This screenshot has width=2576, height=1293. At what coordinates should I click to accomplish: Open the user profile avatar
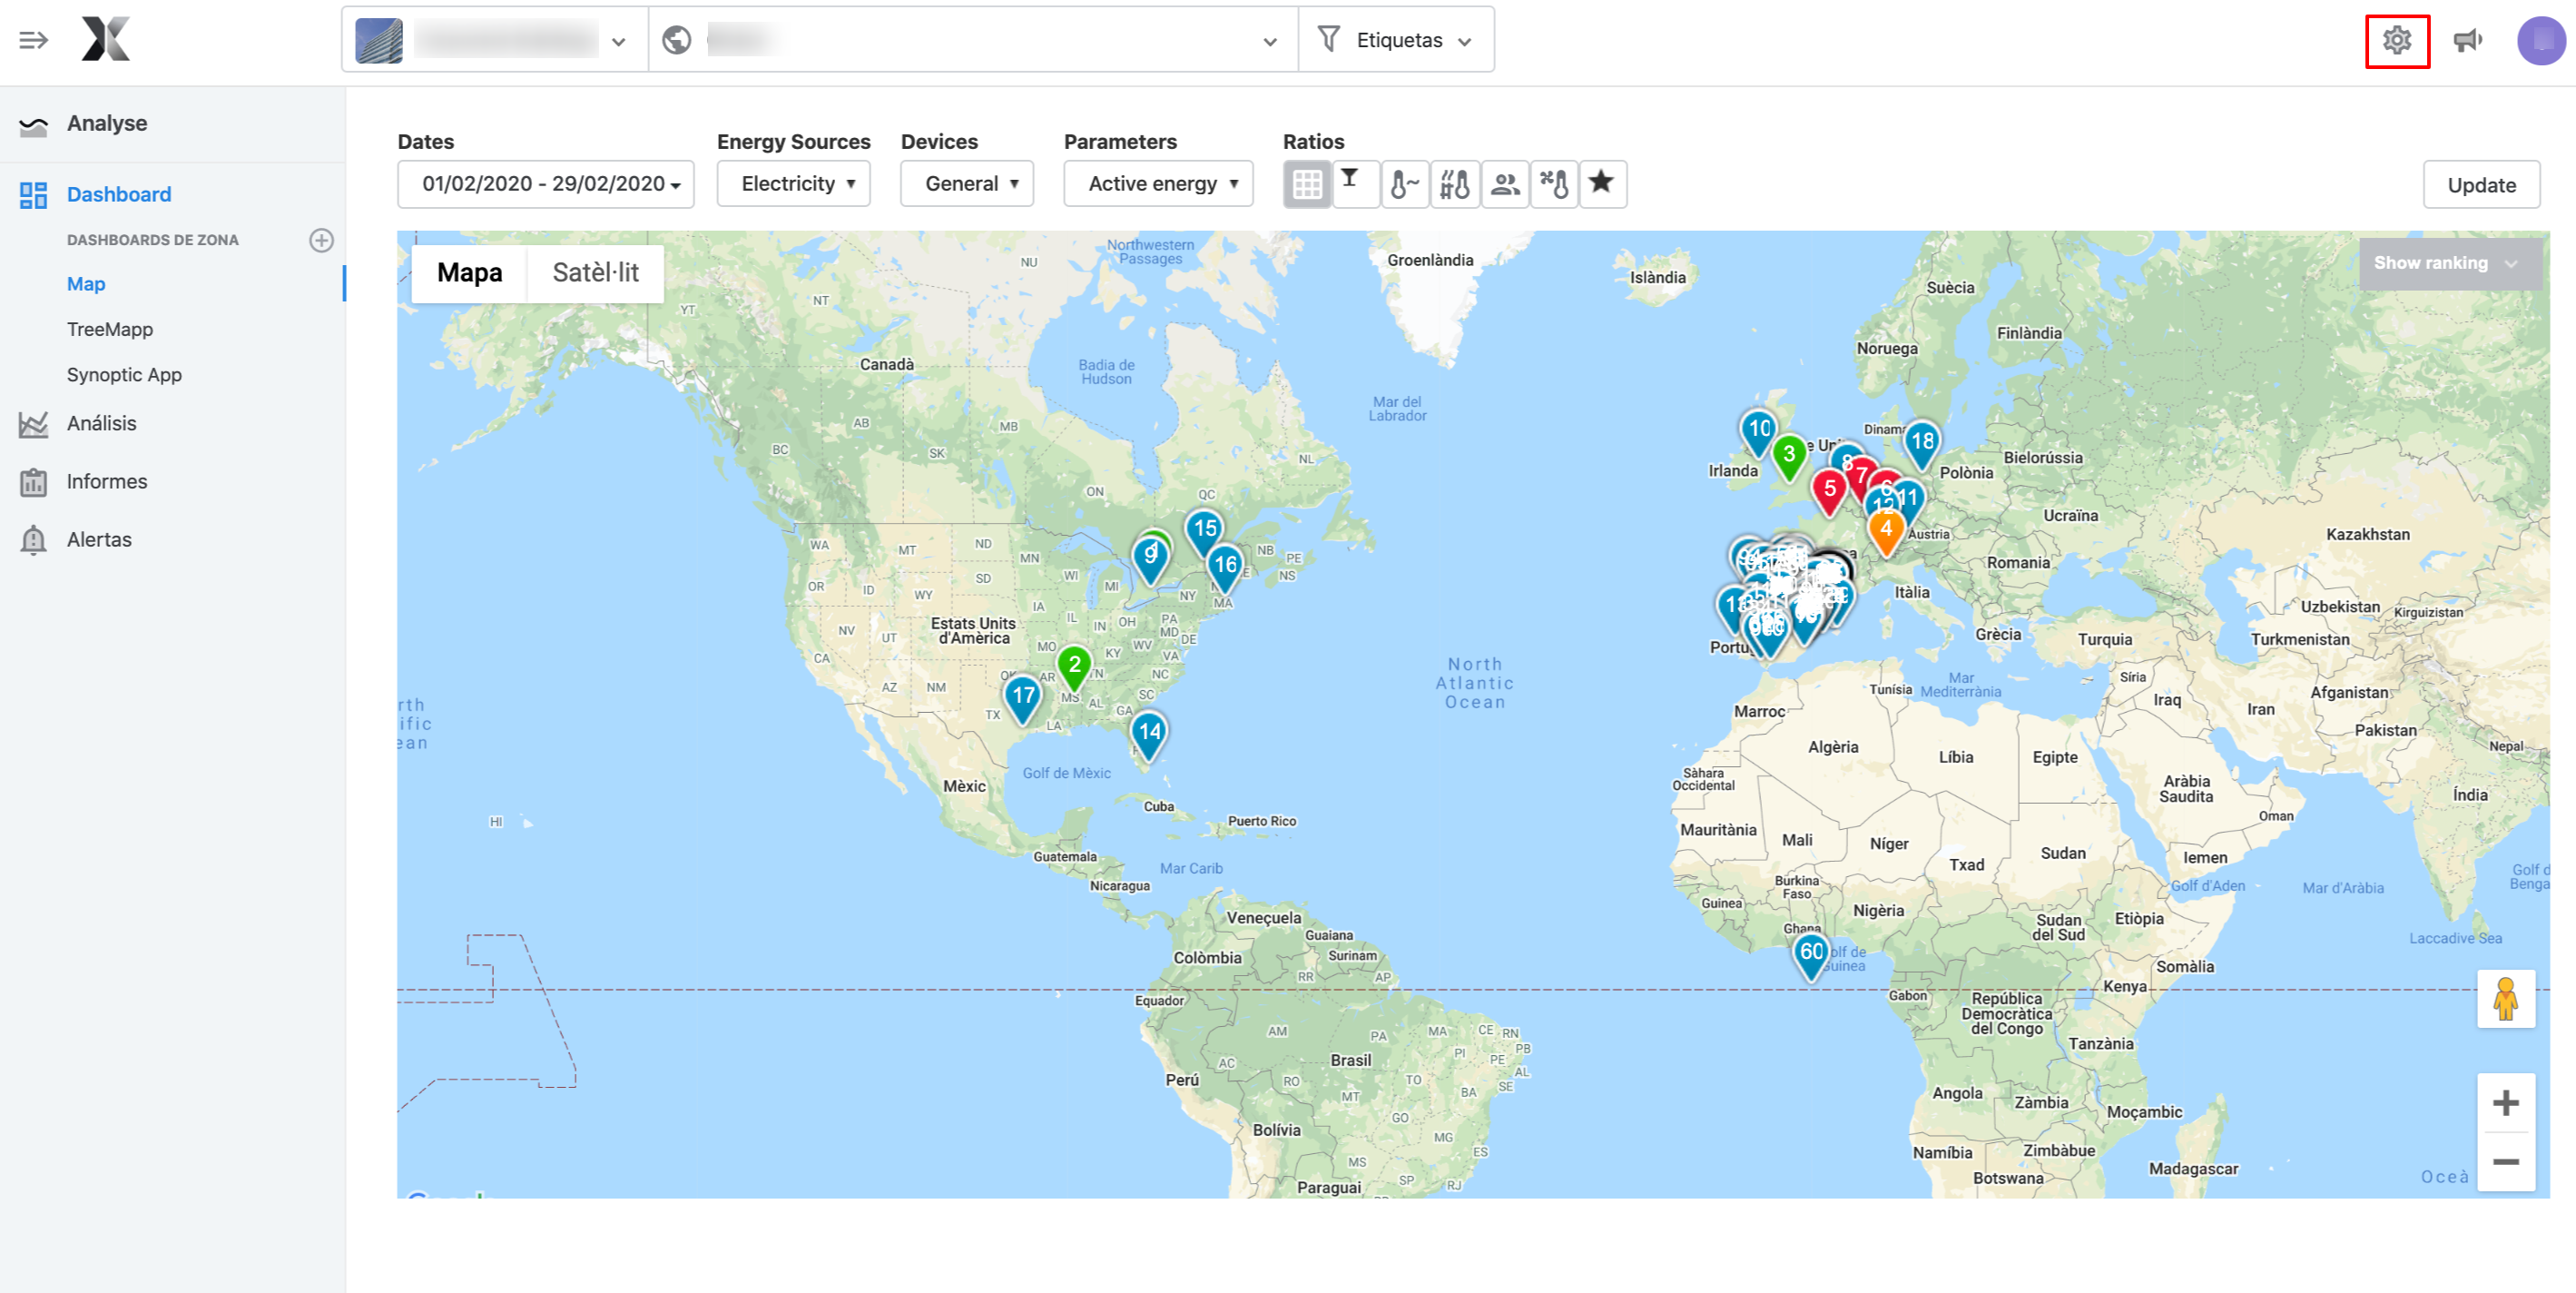click(x=2541, y=41)
